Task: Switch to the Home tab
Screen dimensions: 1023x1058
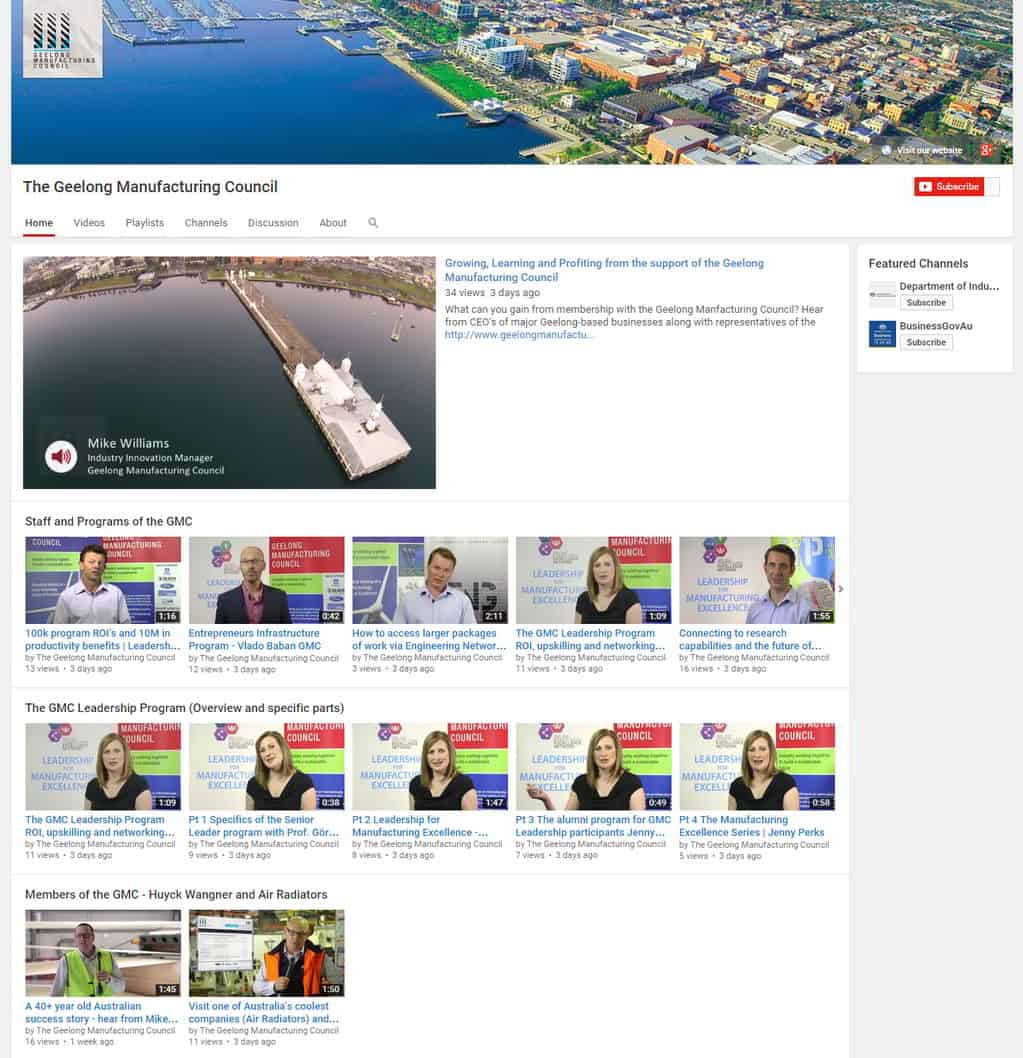Action: (x=39, y=223)
